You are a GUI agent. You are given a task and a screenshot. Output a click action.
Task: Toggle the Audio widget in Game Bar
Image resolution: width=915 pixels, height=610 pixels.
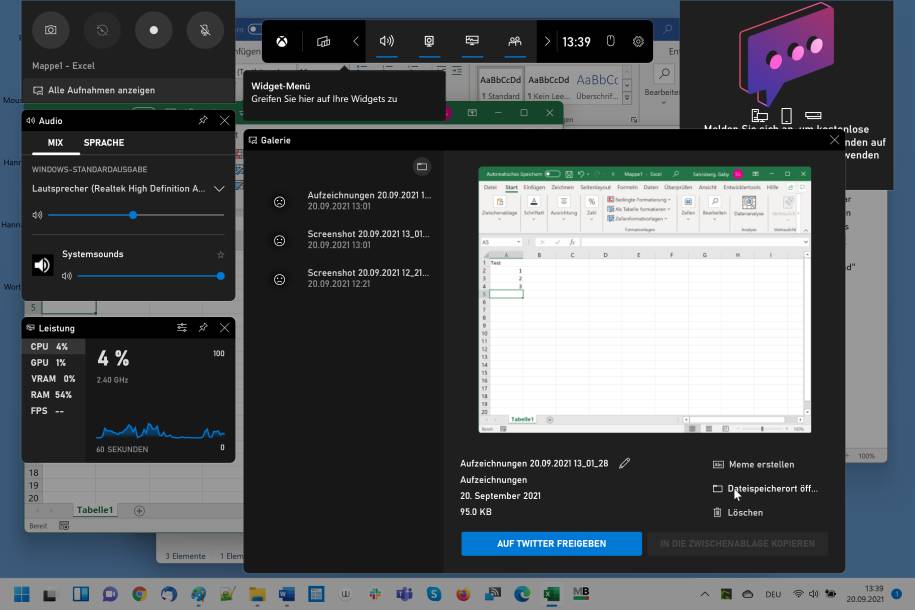pos(387,42)
